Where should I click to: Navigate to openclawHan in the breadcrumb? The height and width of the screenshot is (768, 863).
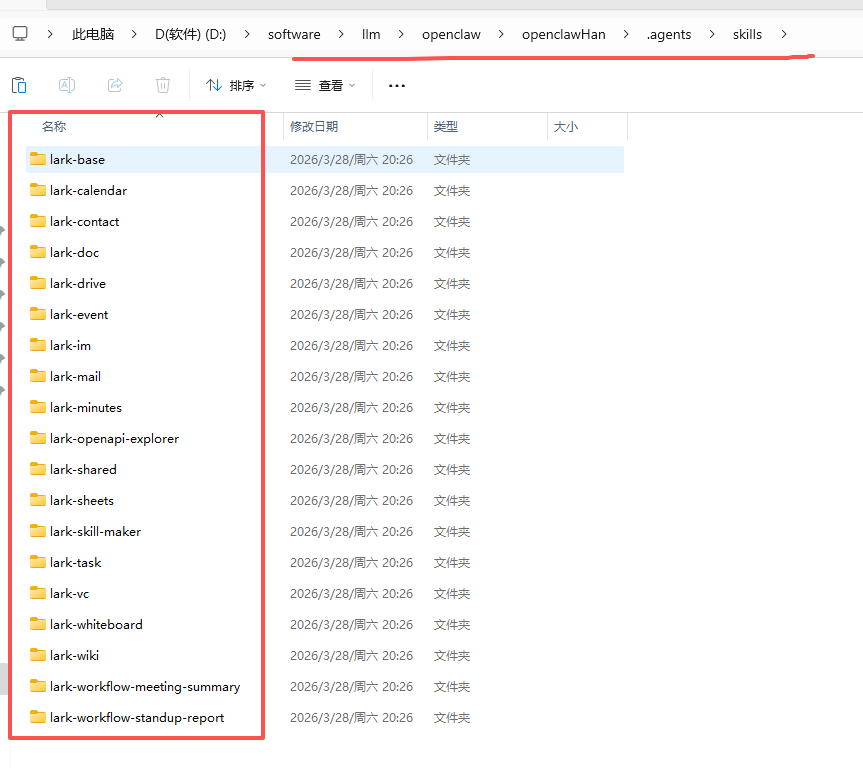coord(563,34)
